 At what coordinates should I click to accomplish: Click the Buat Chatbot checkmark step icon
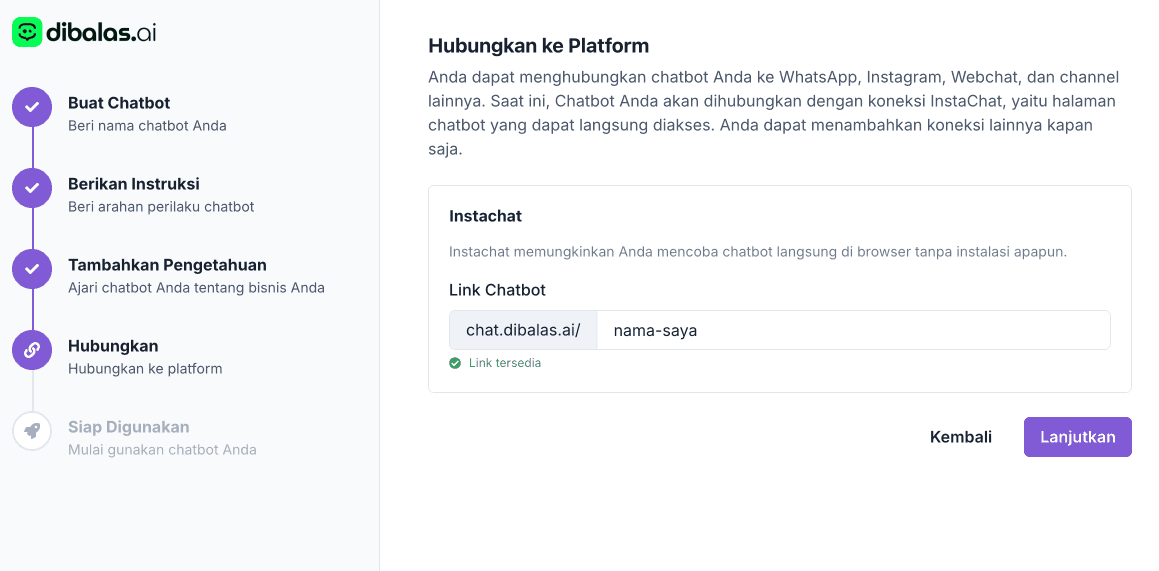32,107
